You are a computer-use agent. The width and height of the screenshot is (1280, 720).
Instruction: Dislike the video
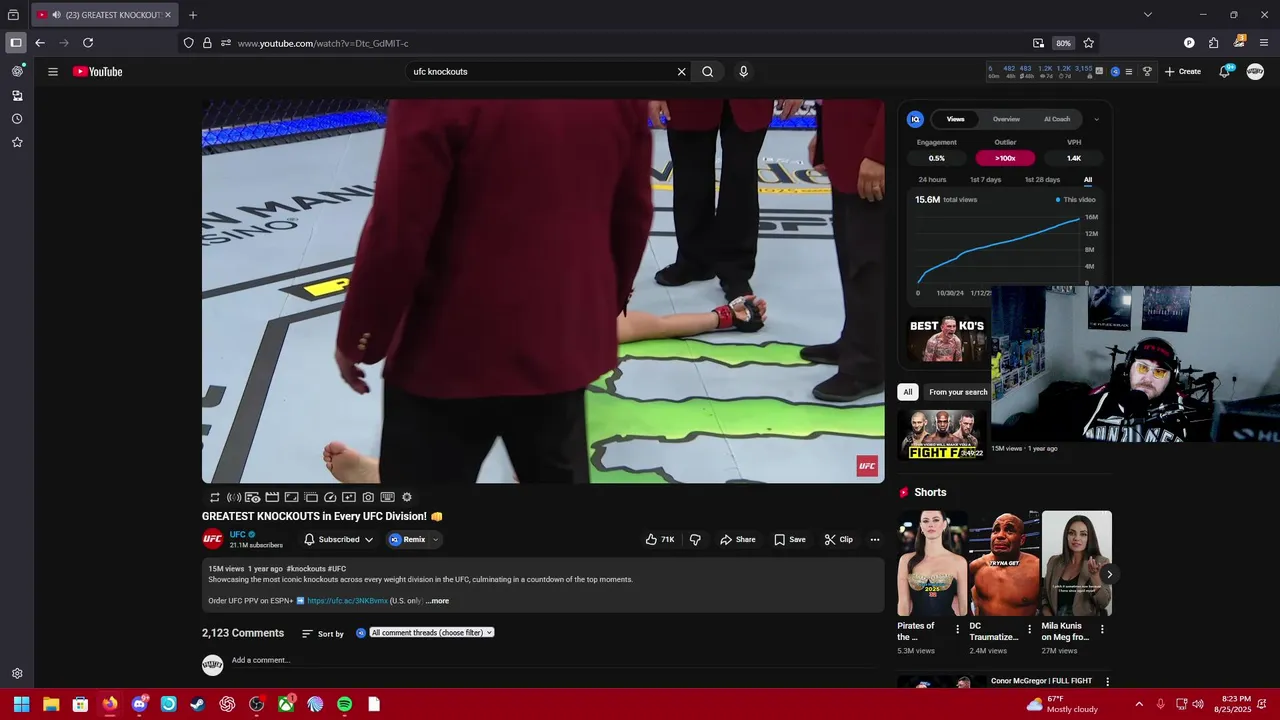point(695,539)
